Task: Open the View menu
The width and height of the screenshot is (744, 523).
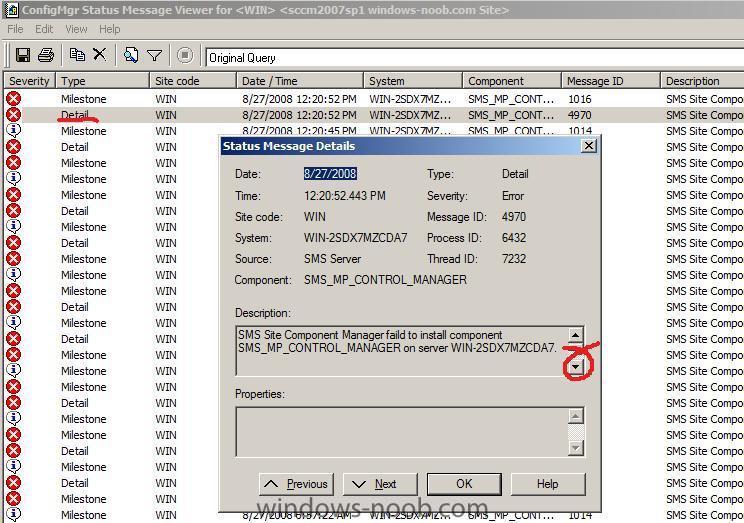Action: pyautogui.click(x=76, y=29)
